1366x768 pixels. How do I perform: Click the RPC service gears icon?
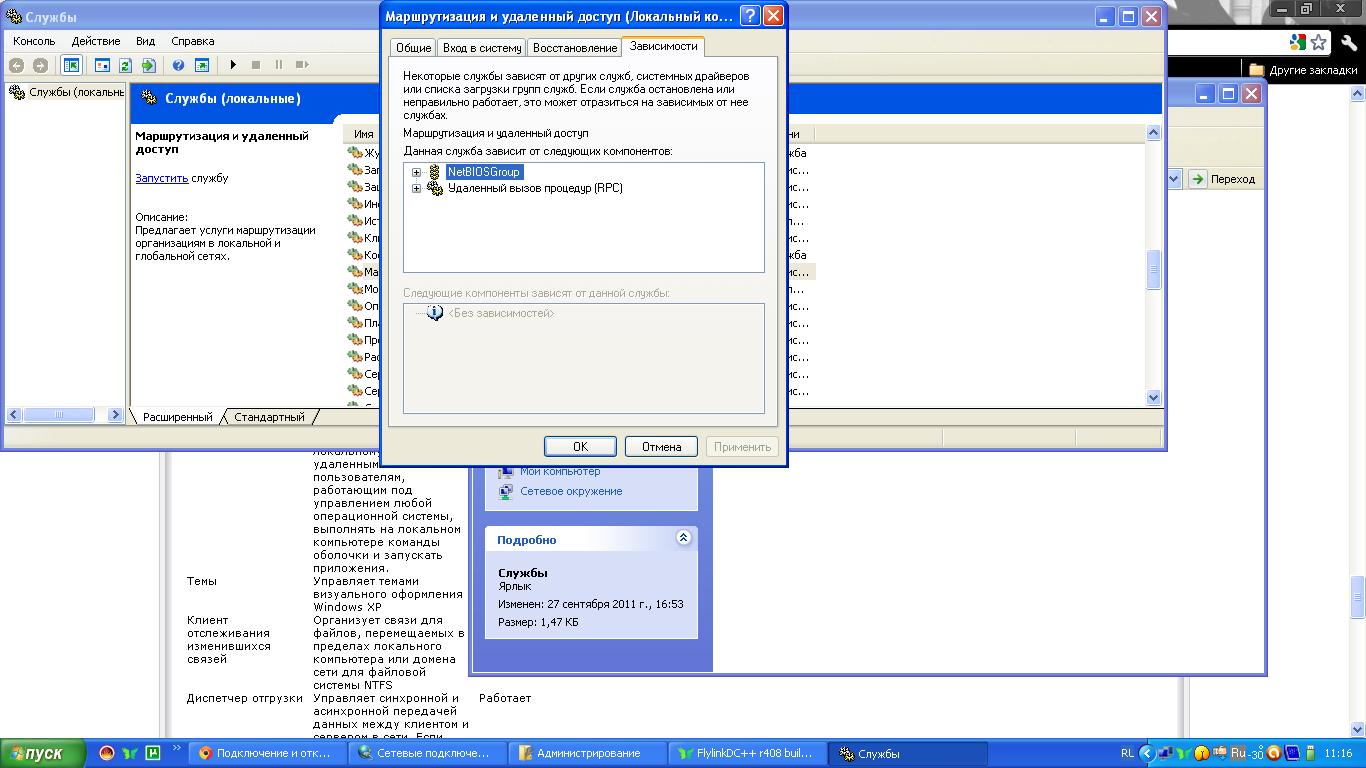point(435,188)
